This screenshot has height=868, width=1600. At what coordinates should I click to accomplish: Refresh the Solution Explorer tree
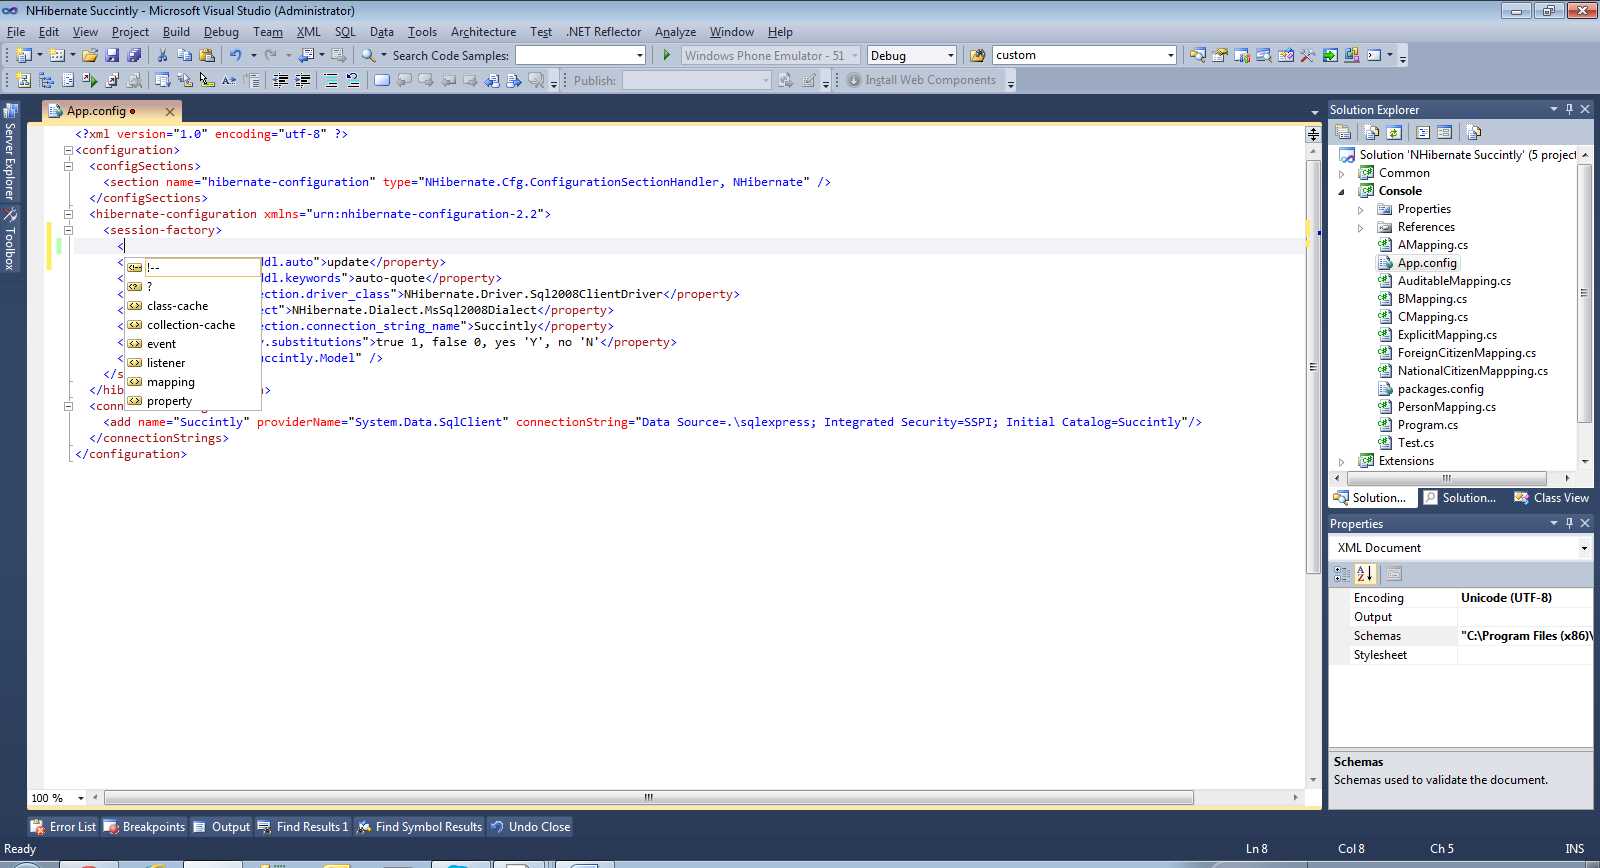click(x=1393, y=132)
